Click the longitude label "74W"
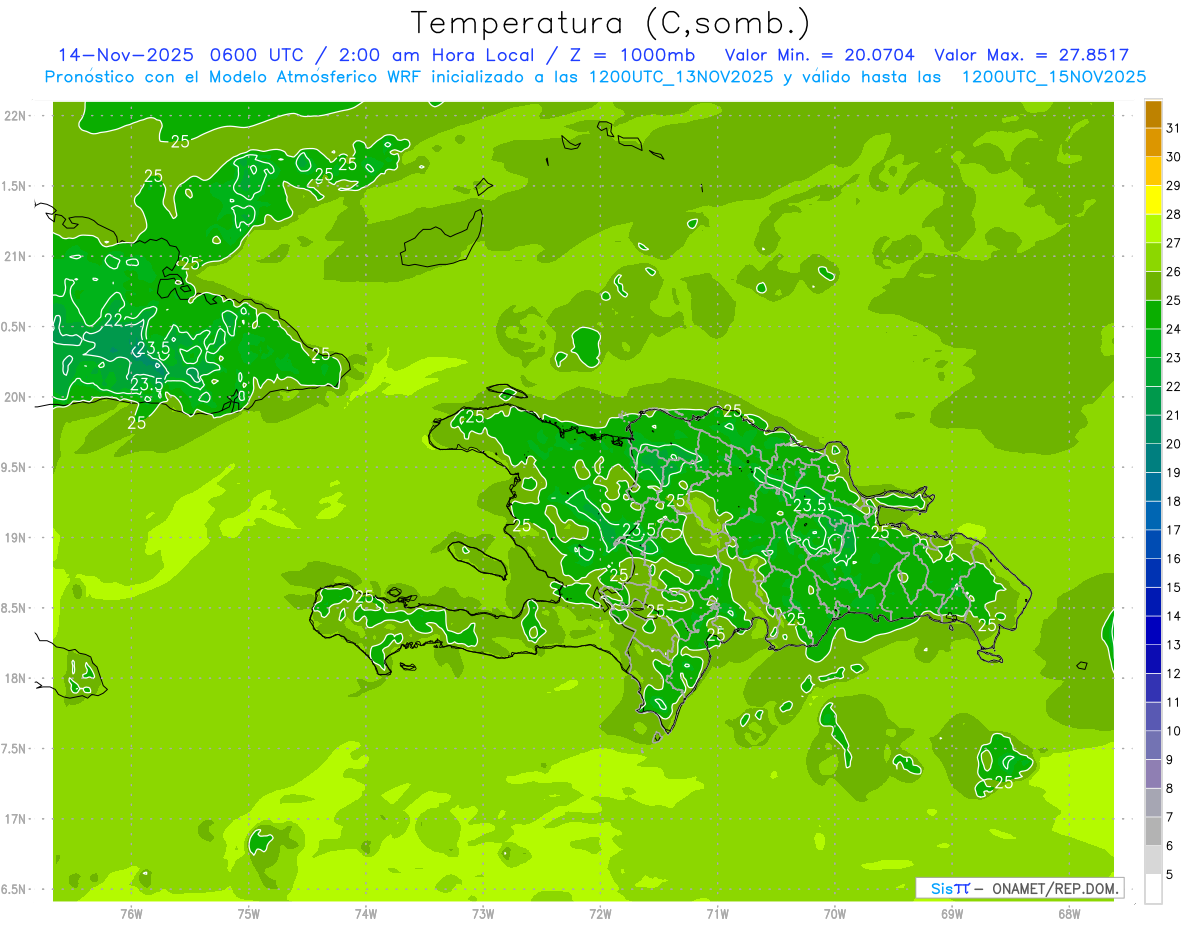This screenshot has width=1200, height=927. pos(366,913)
